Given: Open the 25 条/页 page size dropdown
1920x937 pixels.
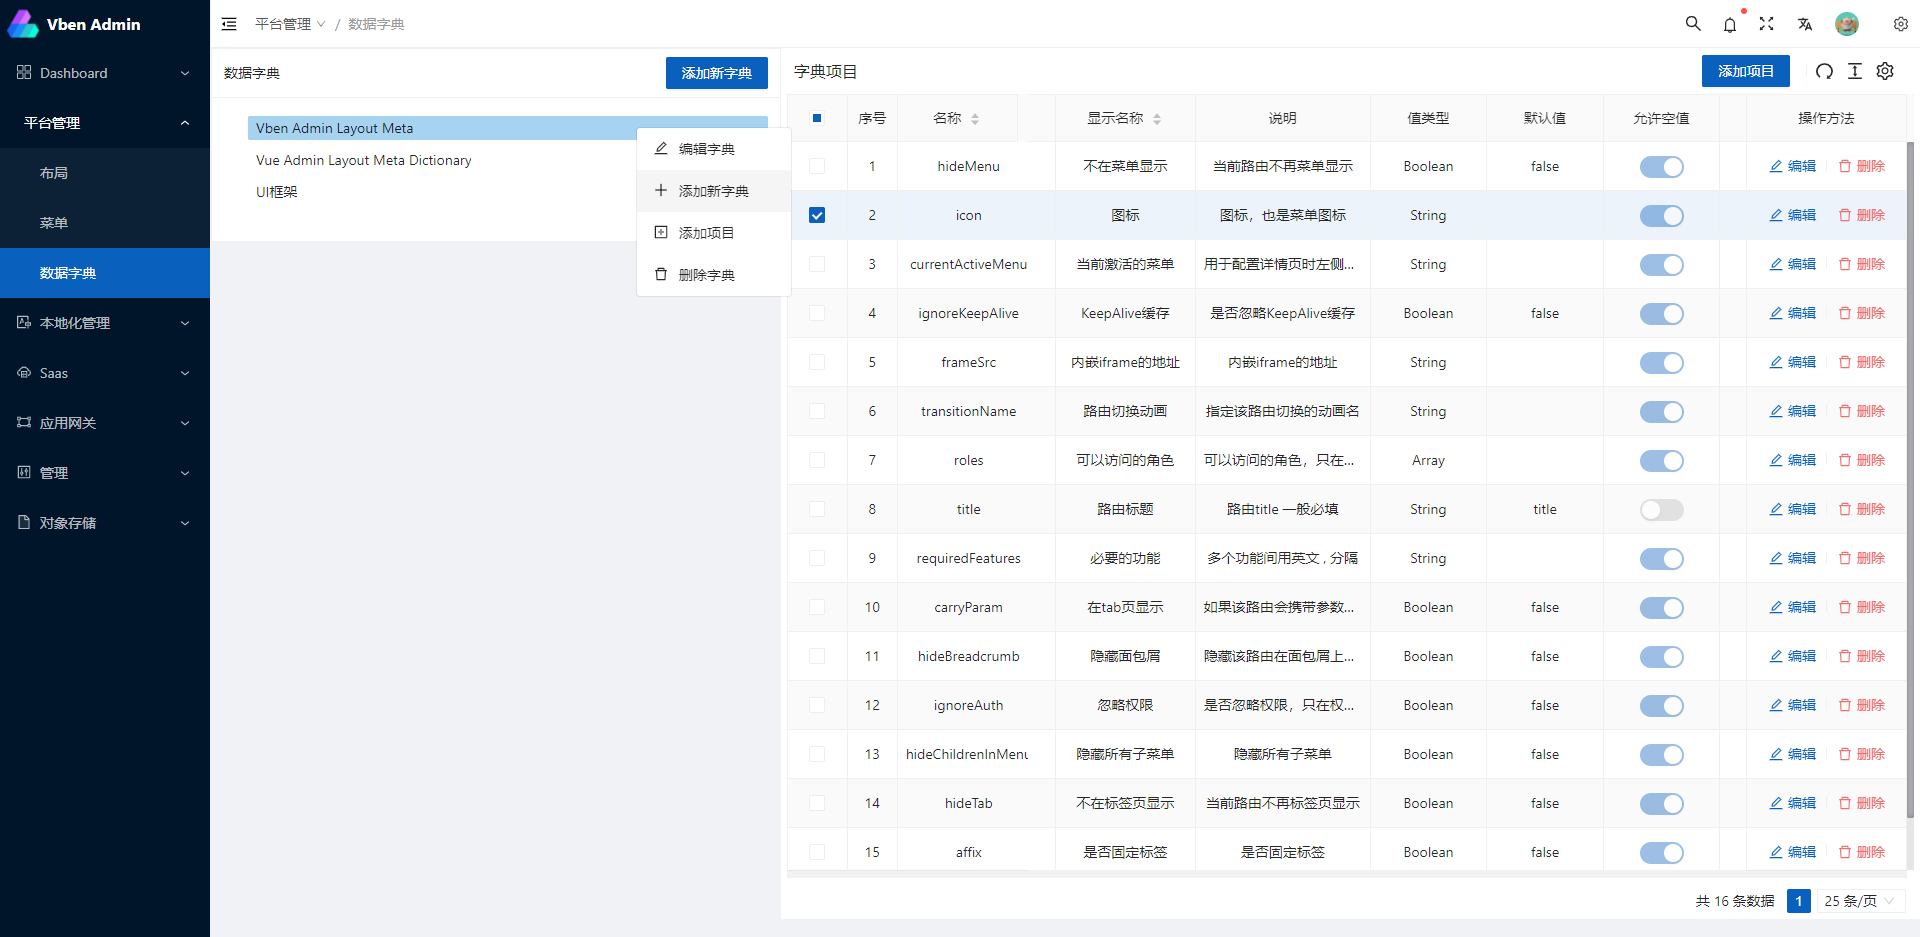Looking at the screenshot, I should (1857, 900).
